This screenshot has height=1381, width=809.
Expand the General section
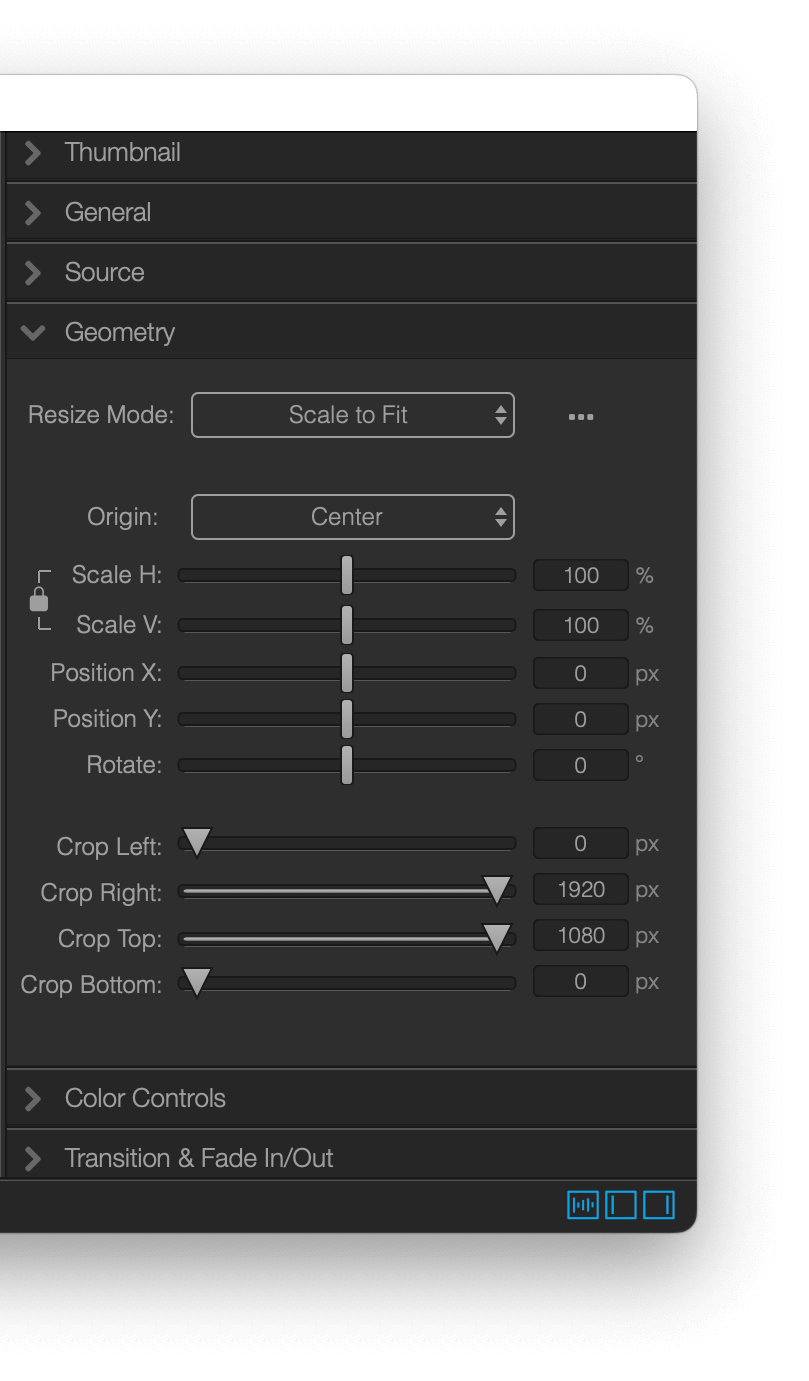[351, 212]
